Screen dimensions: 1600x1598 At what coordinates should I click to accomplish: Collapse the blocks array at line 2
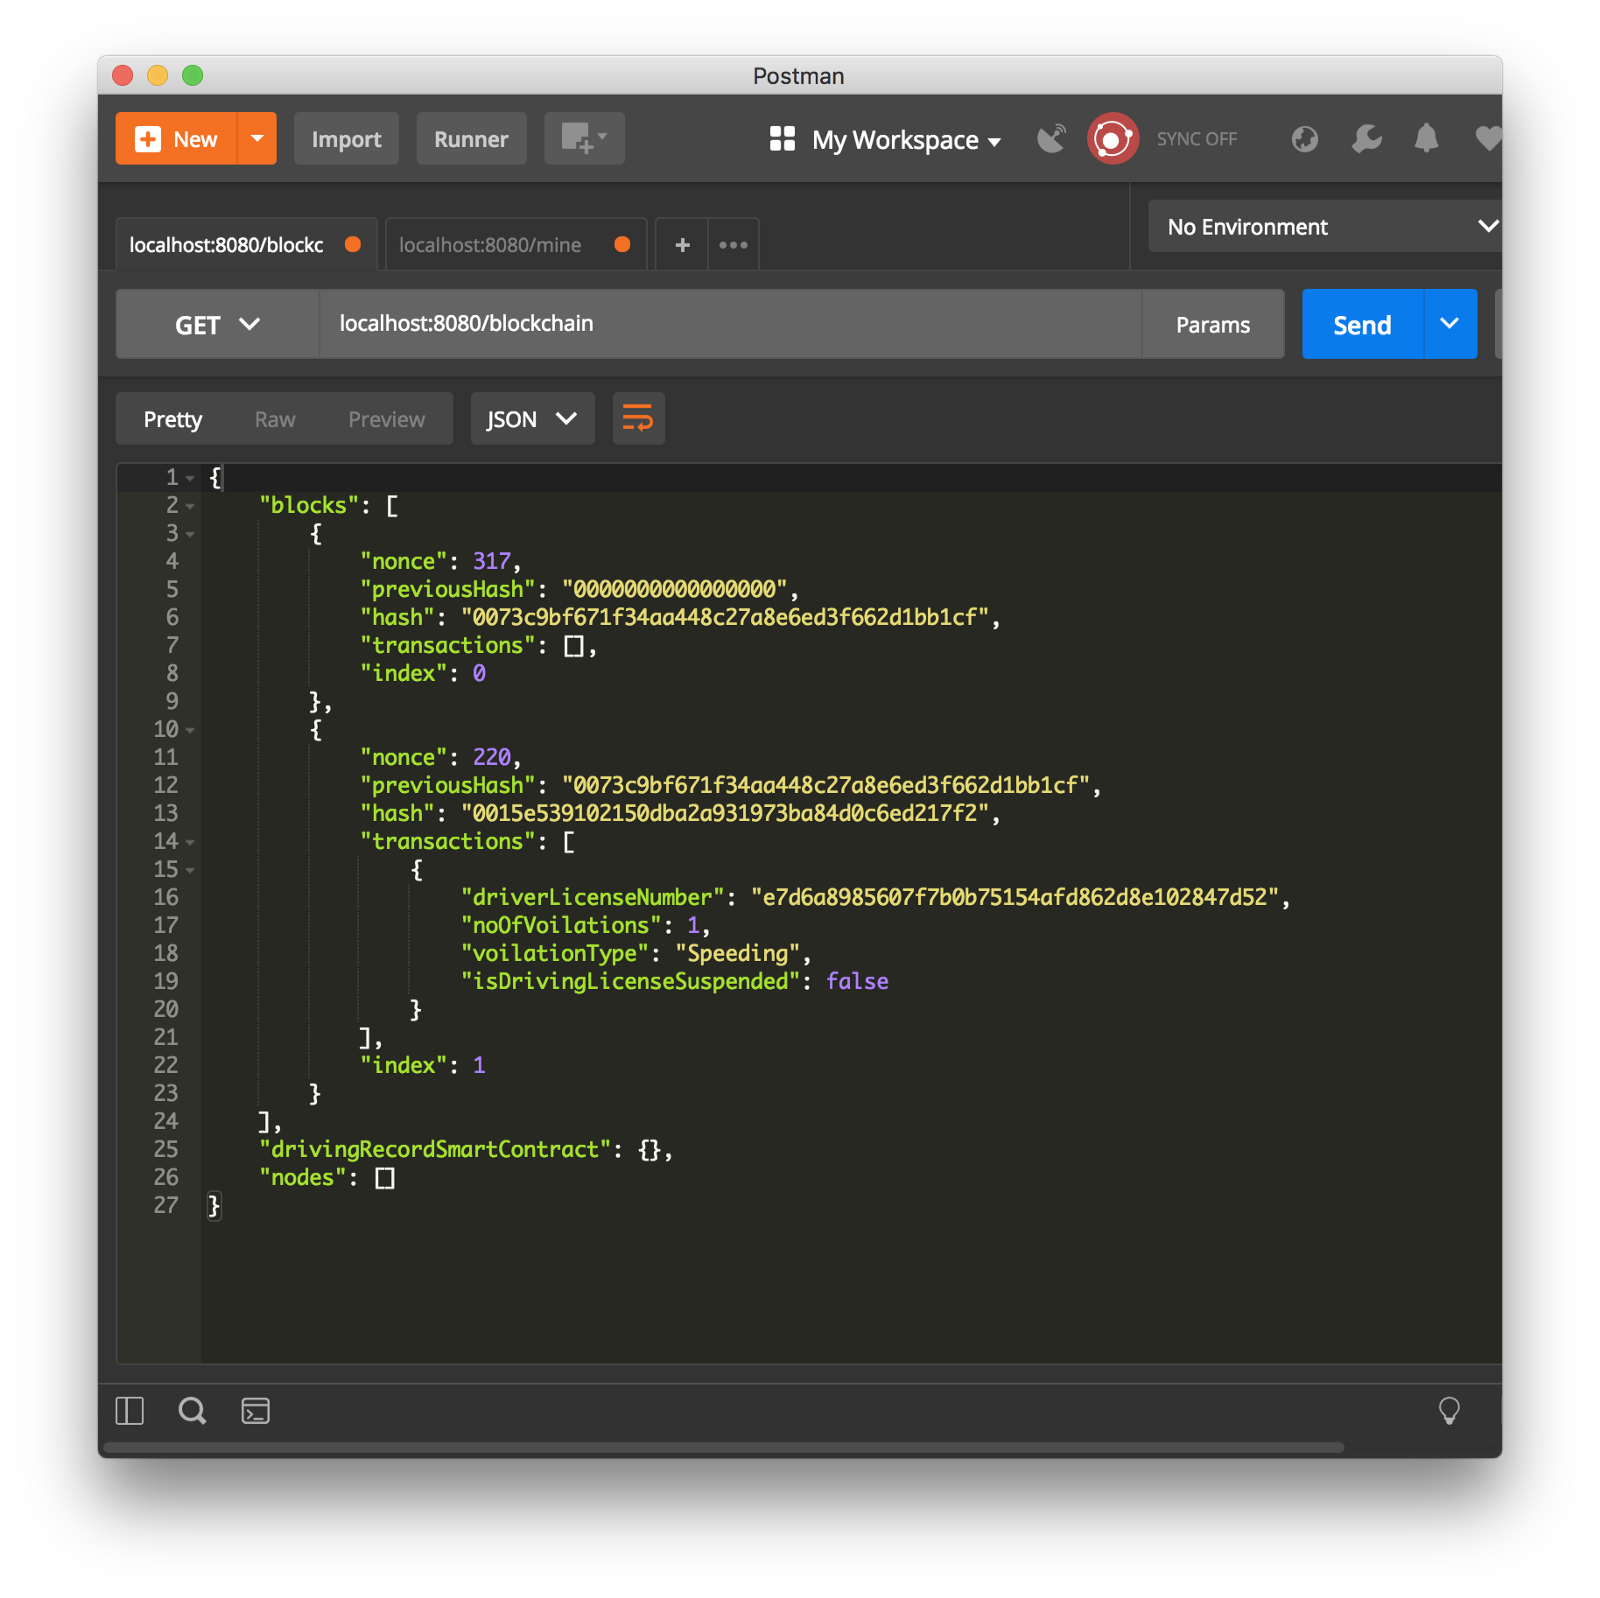pos(190,506)
